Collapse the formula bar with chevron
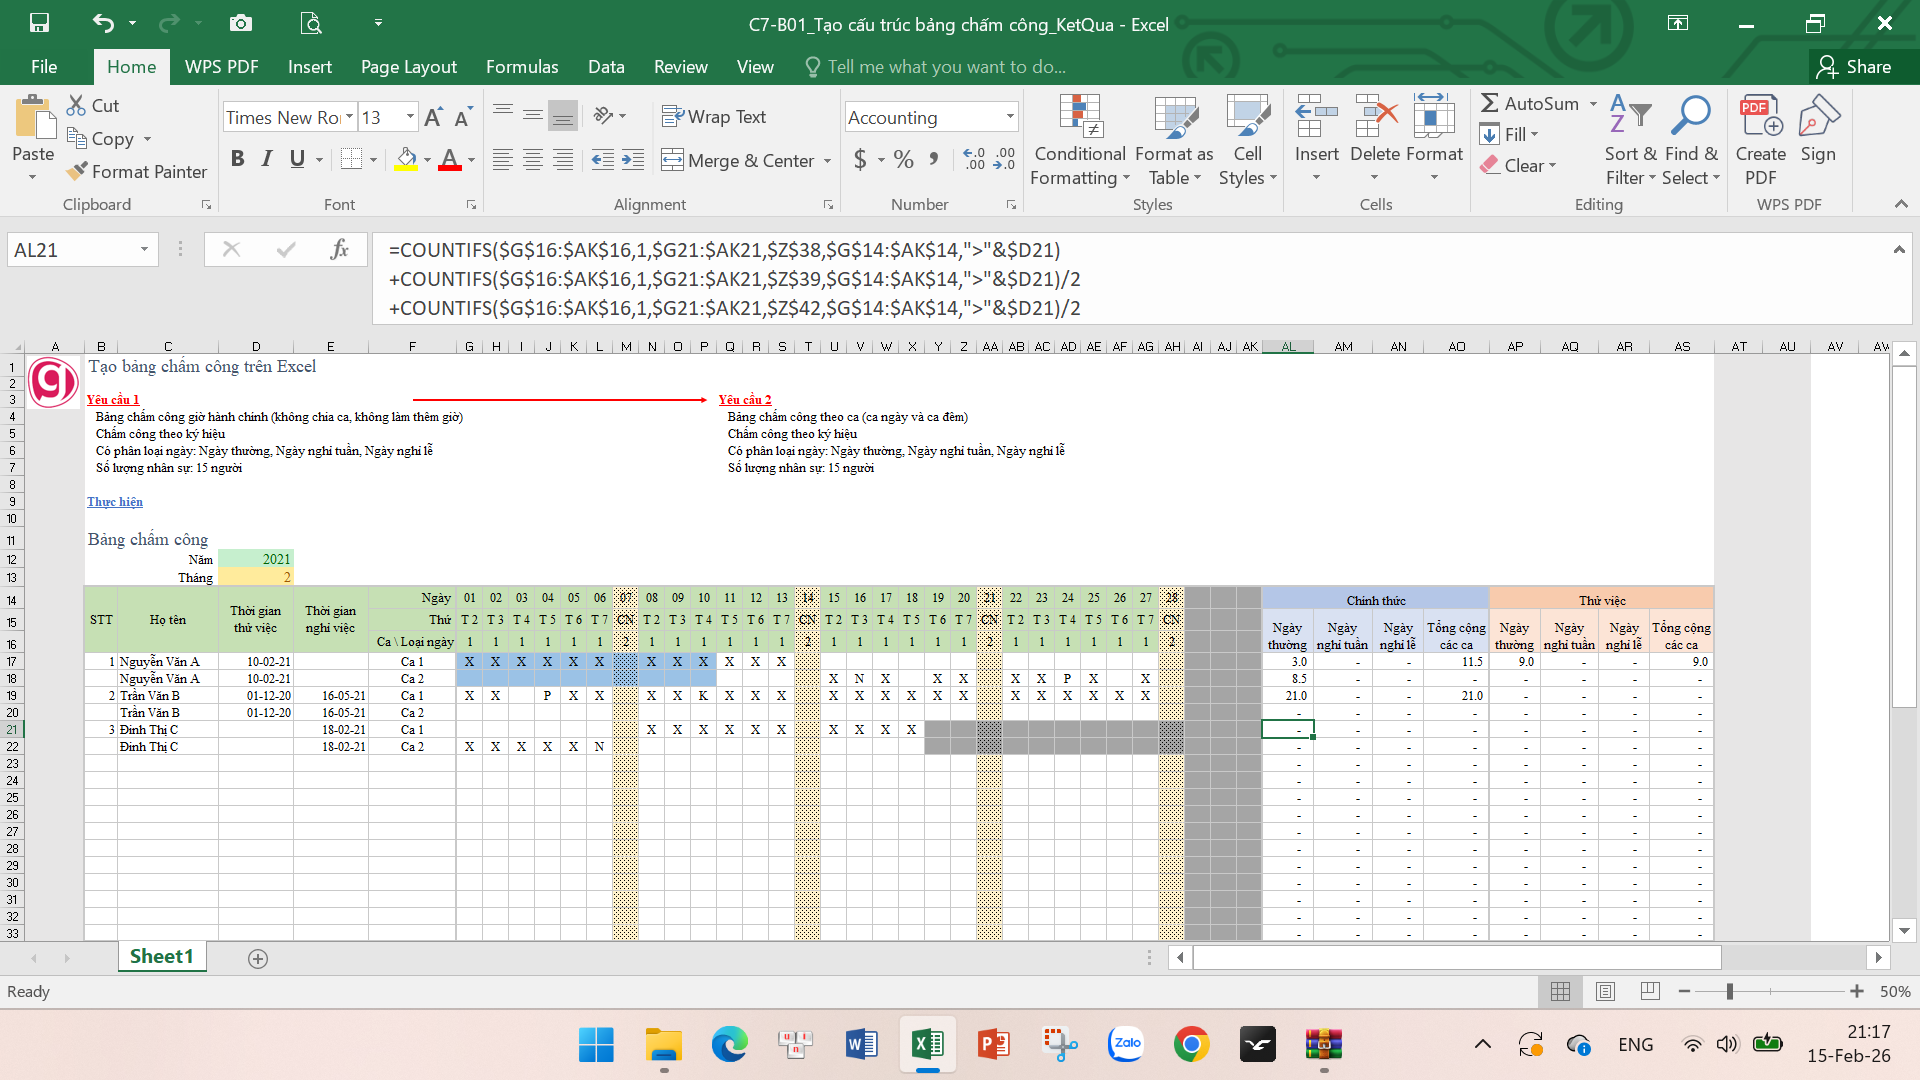1920x1080 pixels. [x=1898, y=250]
